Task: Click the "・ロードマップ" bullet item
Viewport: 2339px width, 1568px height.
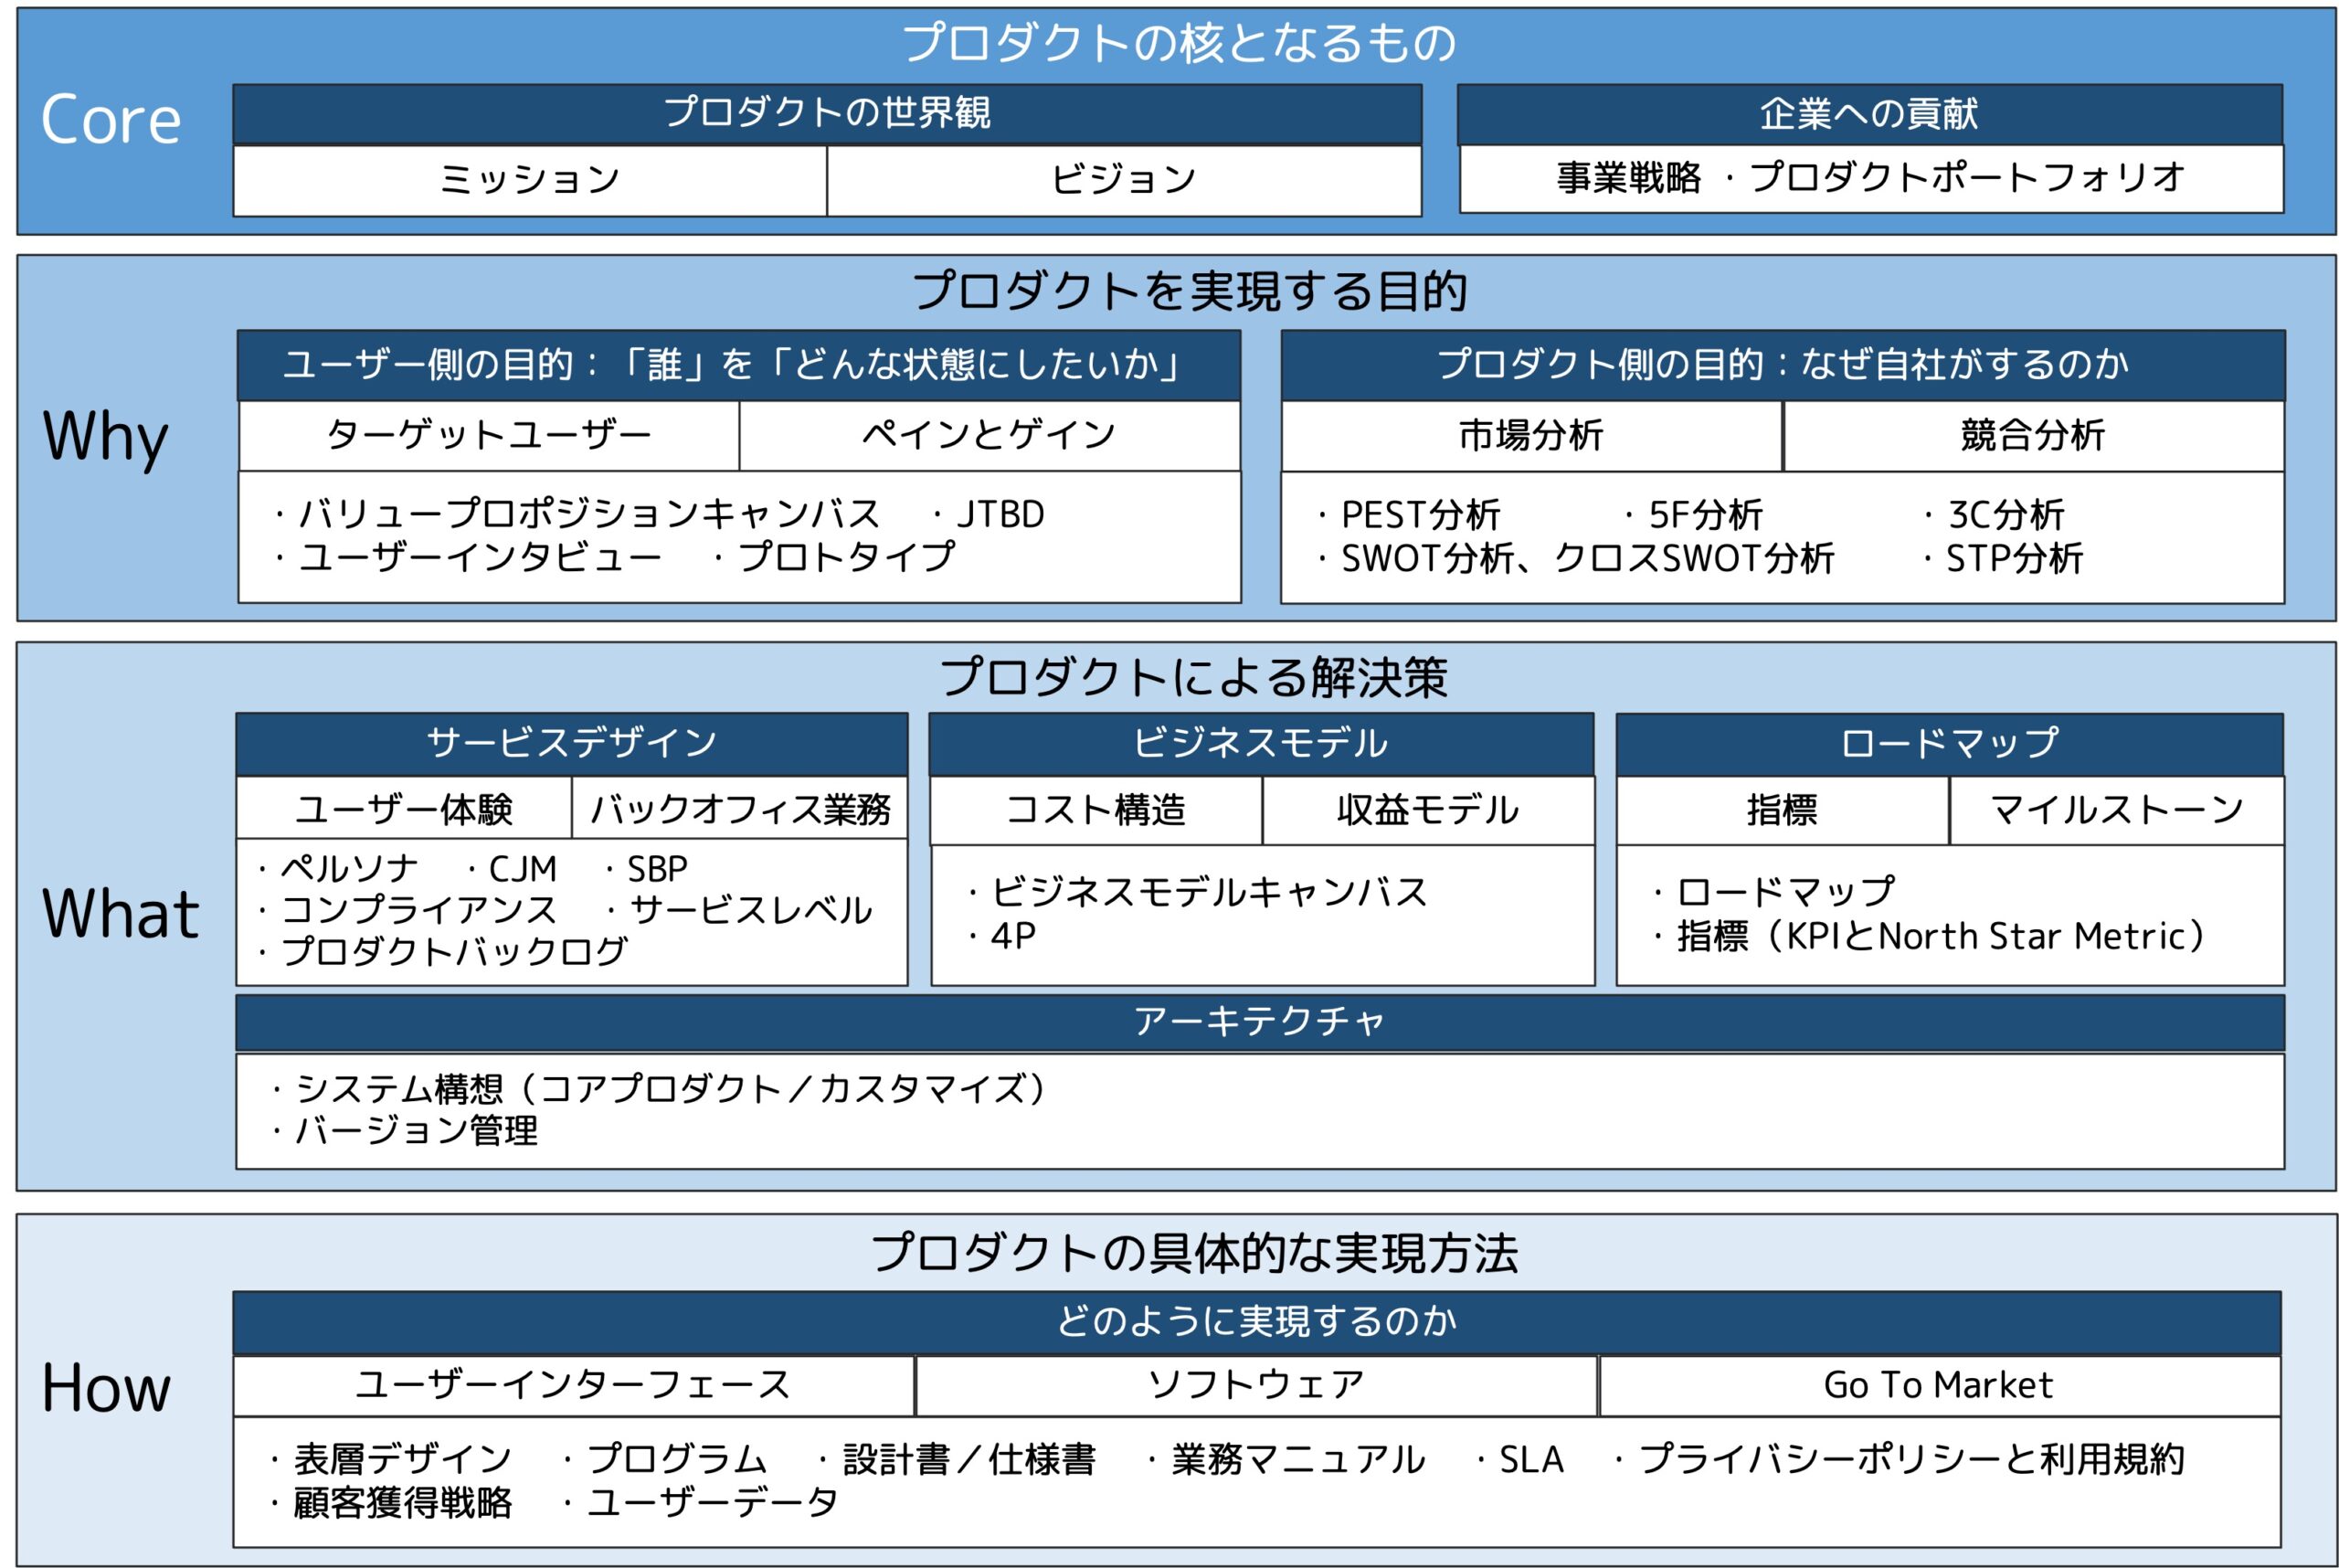Action: click(1773, 892)
